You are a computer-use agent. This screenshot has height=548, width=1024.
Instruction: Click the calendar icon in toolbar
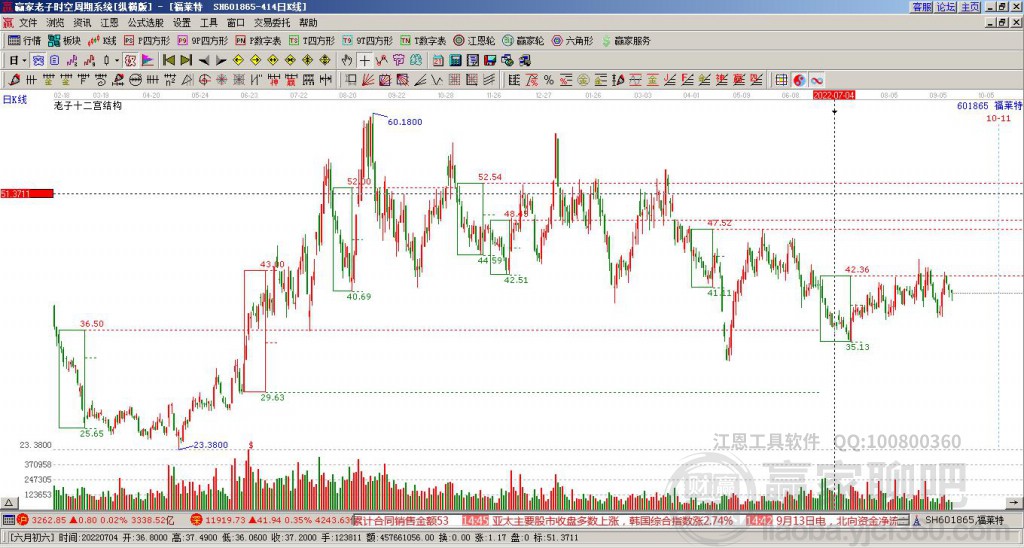coord(438,61)
